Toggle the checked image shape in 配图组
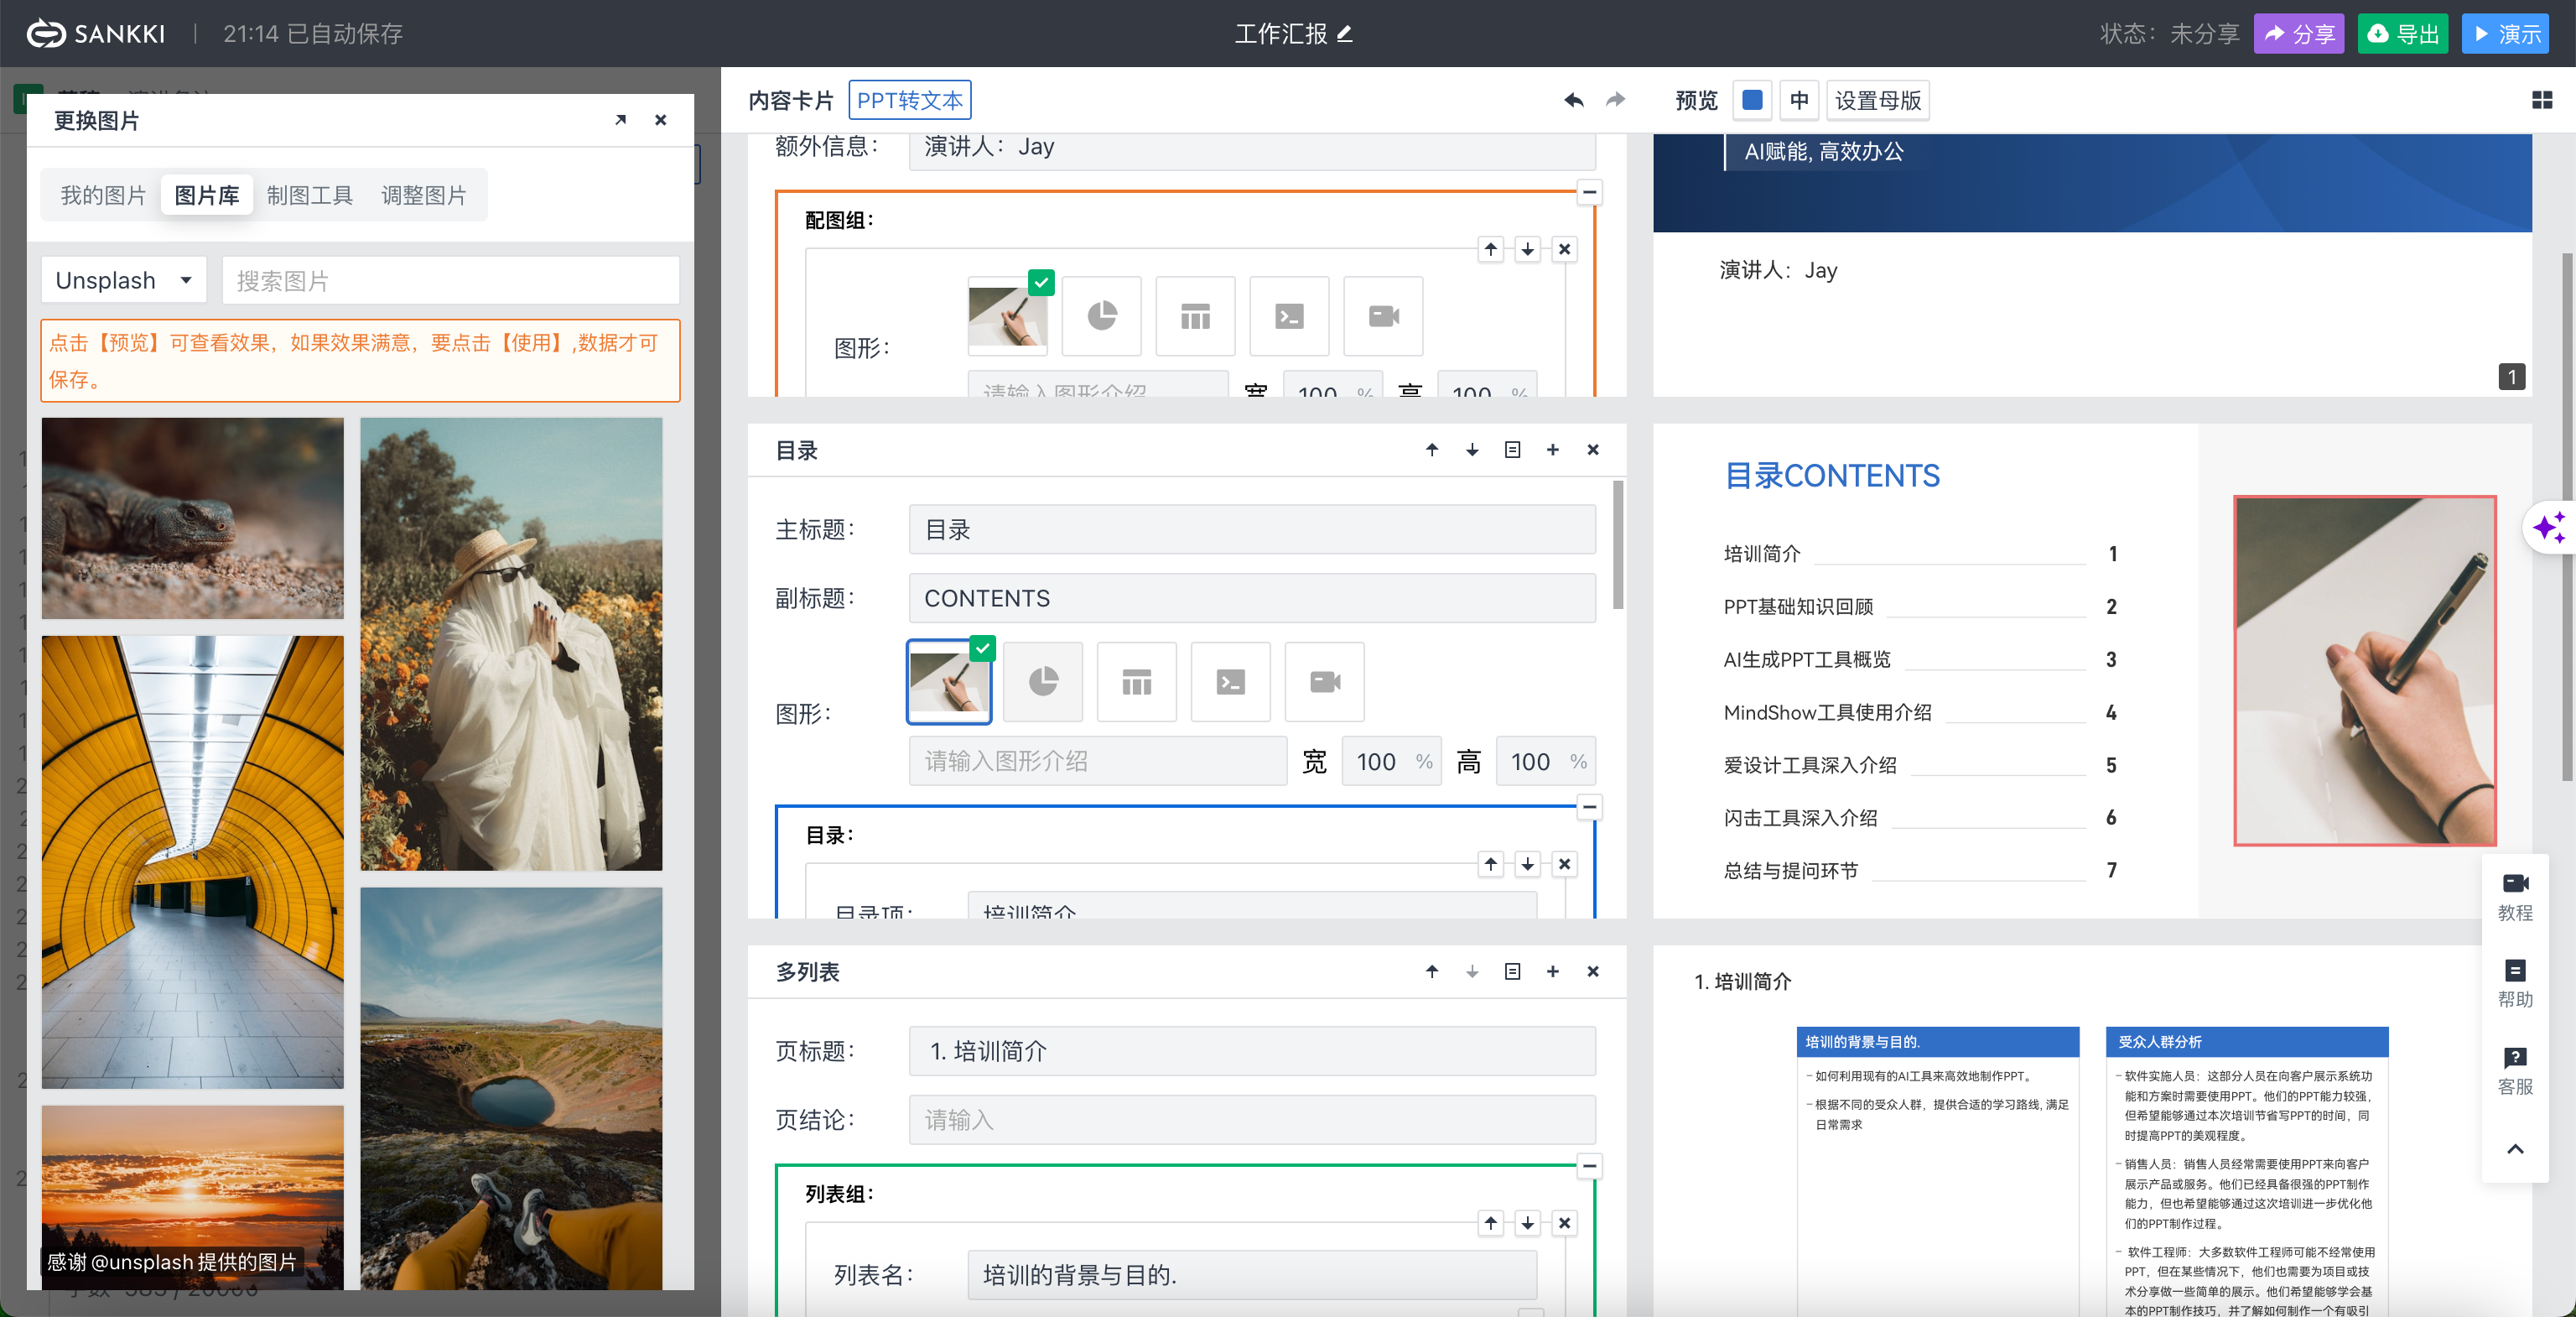 (x=1008, y=316)
